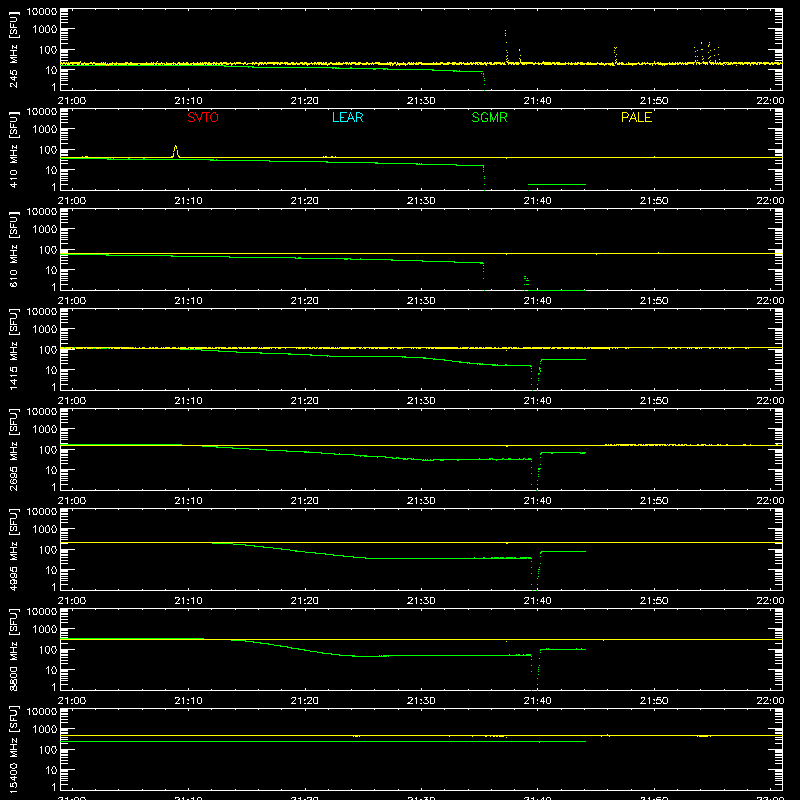Click the 1000 tick label of the 410 MHz plot

[45, 130]
